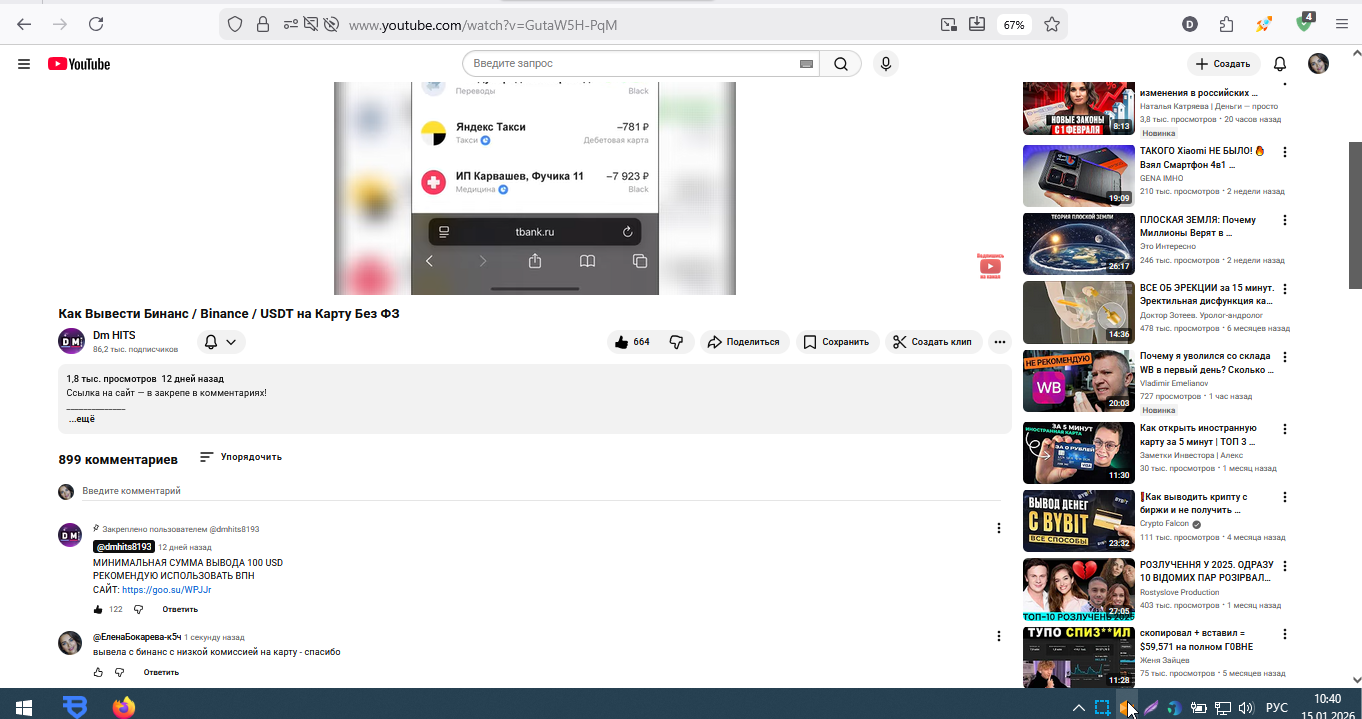1362x719 pixels.
Task: Open Firefox from the taskbar
Action: (123, 708)
